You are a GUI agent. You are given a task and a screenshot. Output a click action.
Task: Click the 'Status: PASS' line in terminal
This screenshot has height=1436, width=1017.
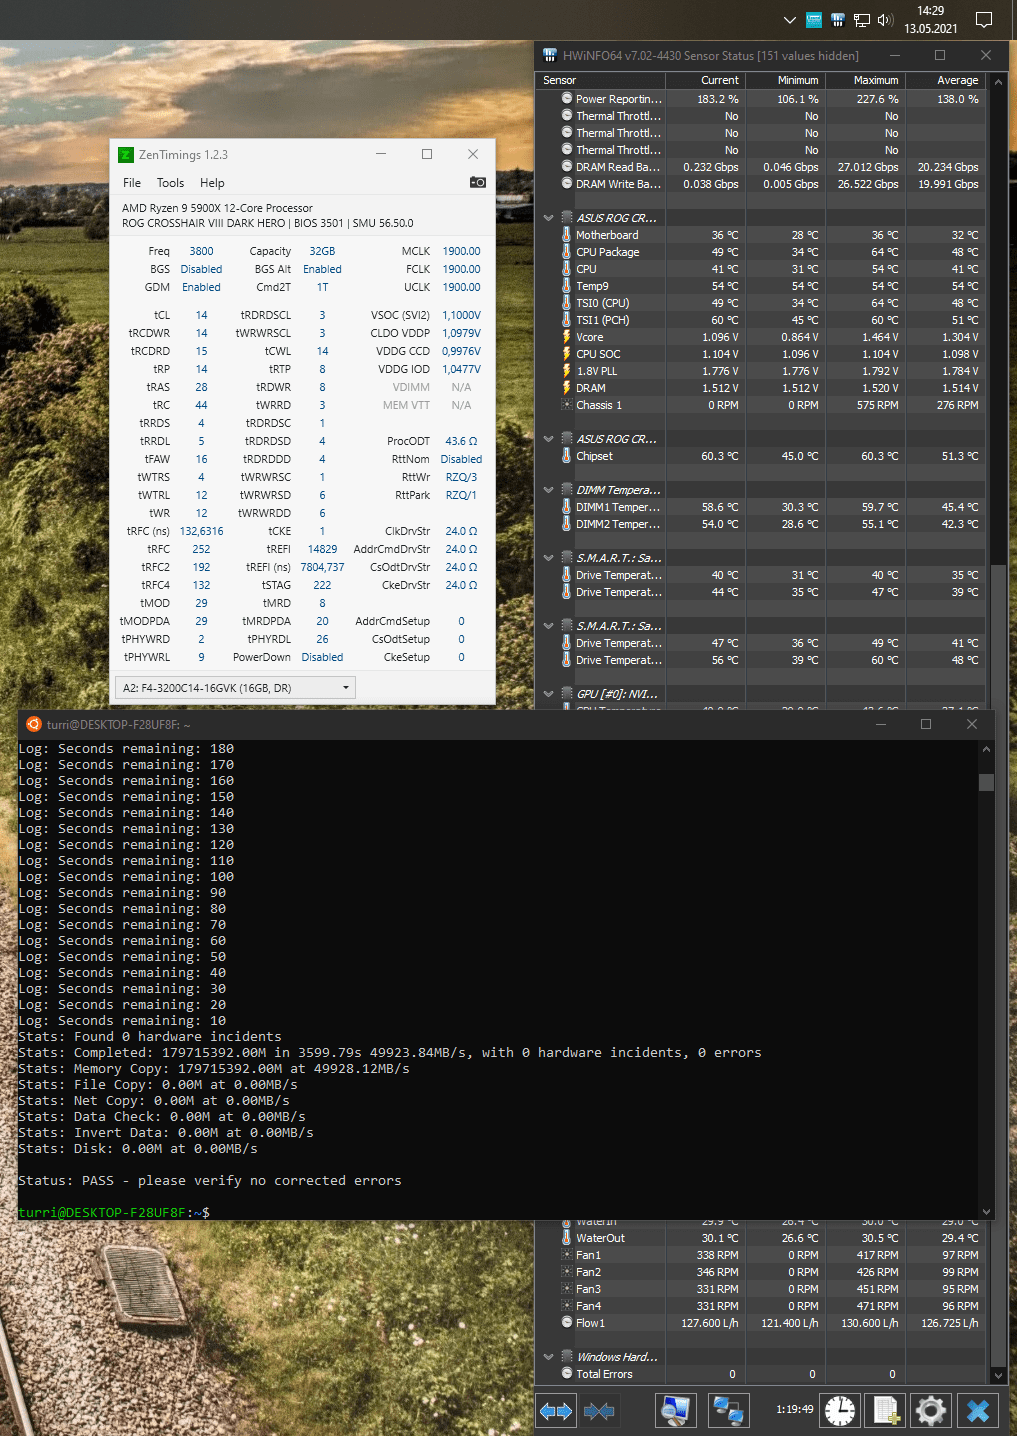(210, 1181)
